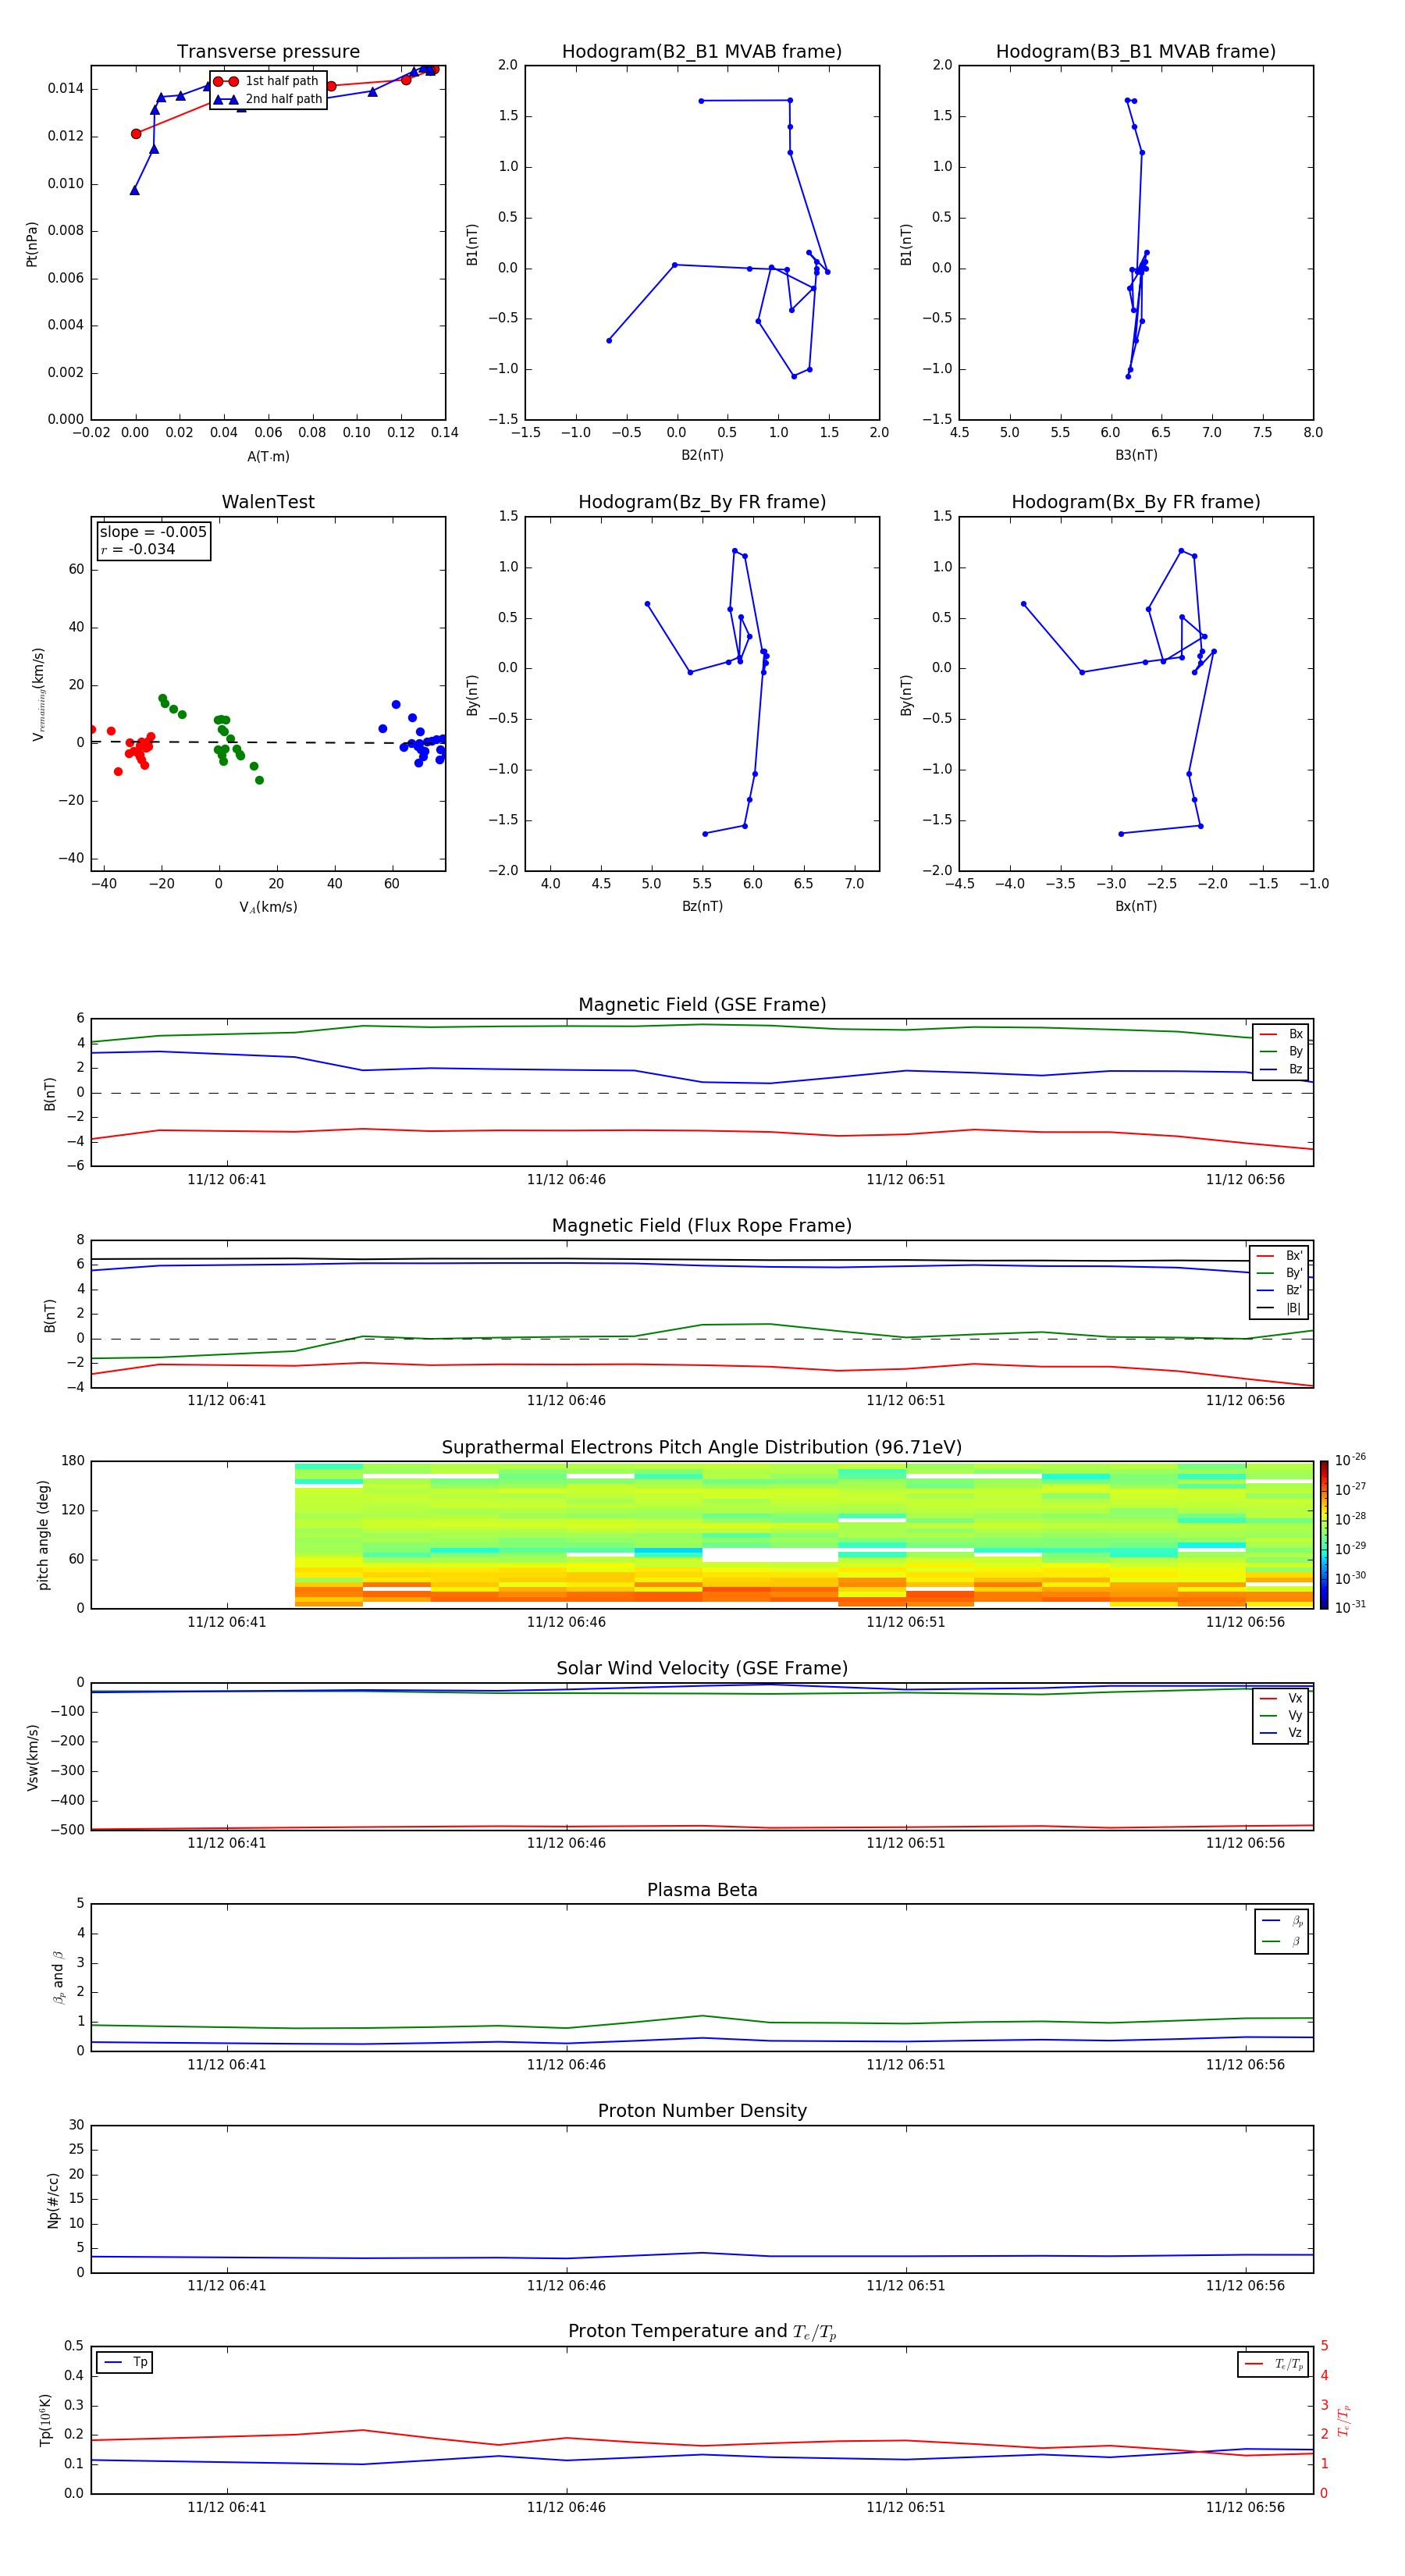Image resolution: width=1405 pixels, height=2576 pixels.
Task: Click the 'Plasma Beta' plot title
Action: click(702, 1890)
